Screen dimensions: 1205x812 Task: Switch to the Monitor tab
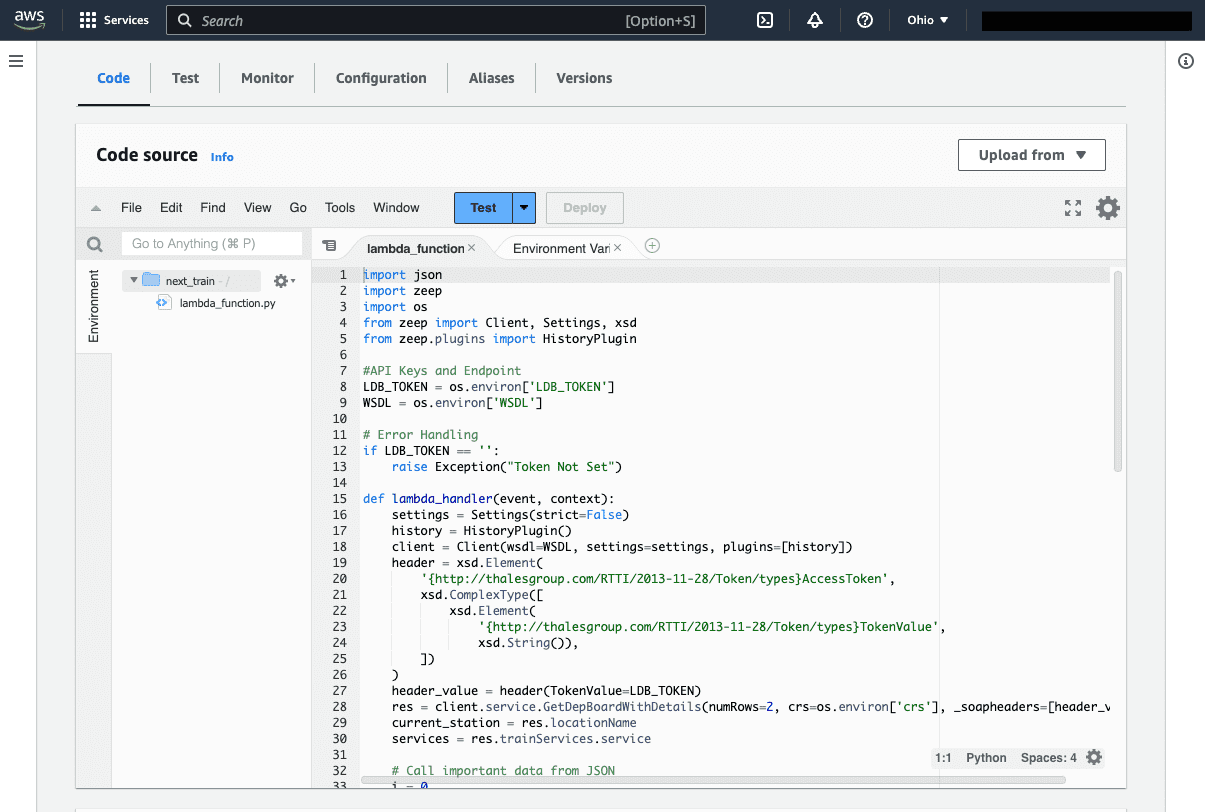(x=267, y=78)
